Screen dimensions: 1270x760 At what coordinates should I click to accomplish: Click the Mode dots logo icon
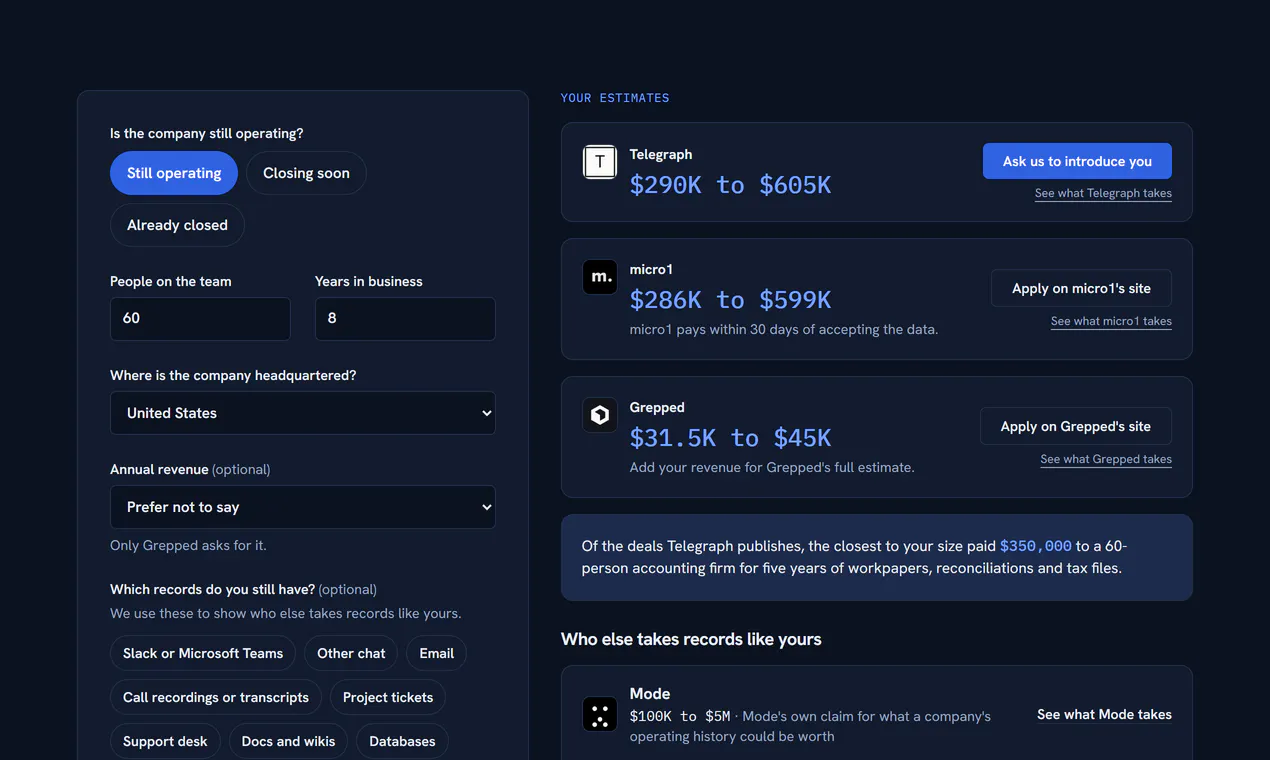pyautogui.click(x=600, y=714)
